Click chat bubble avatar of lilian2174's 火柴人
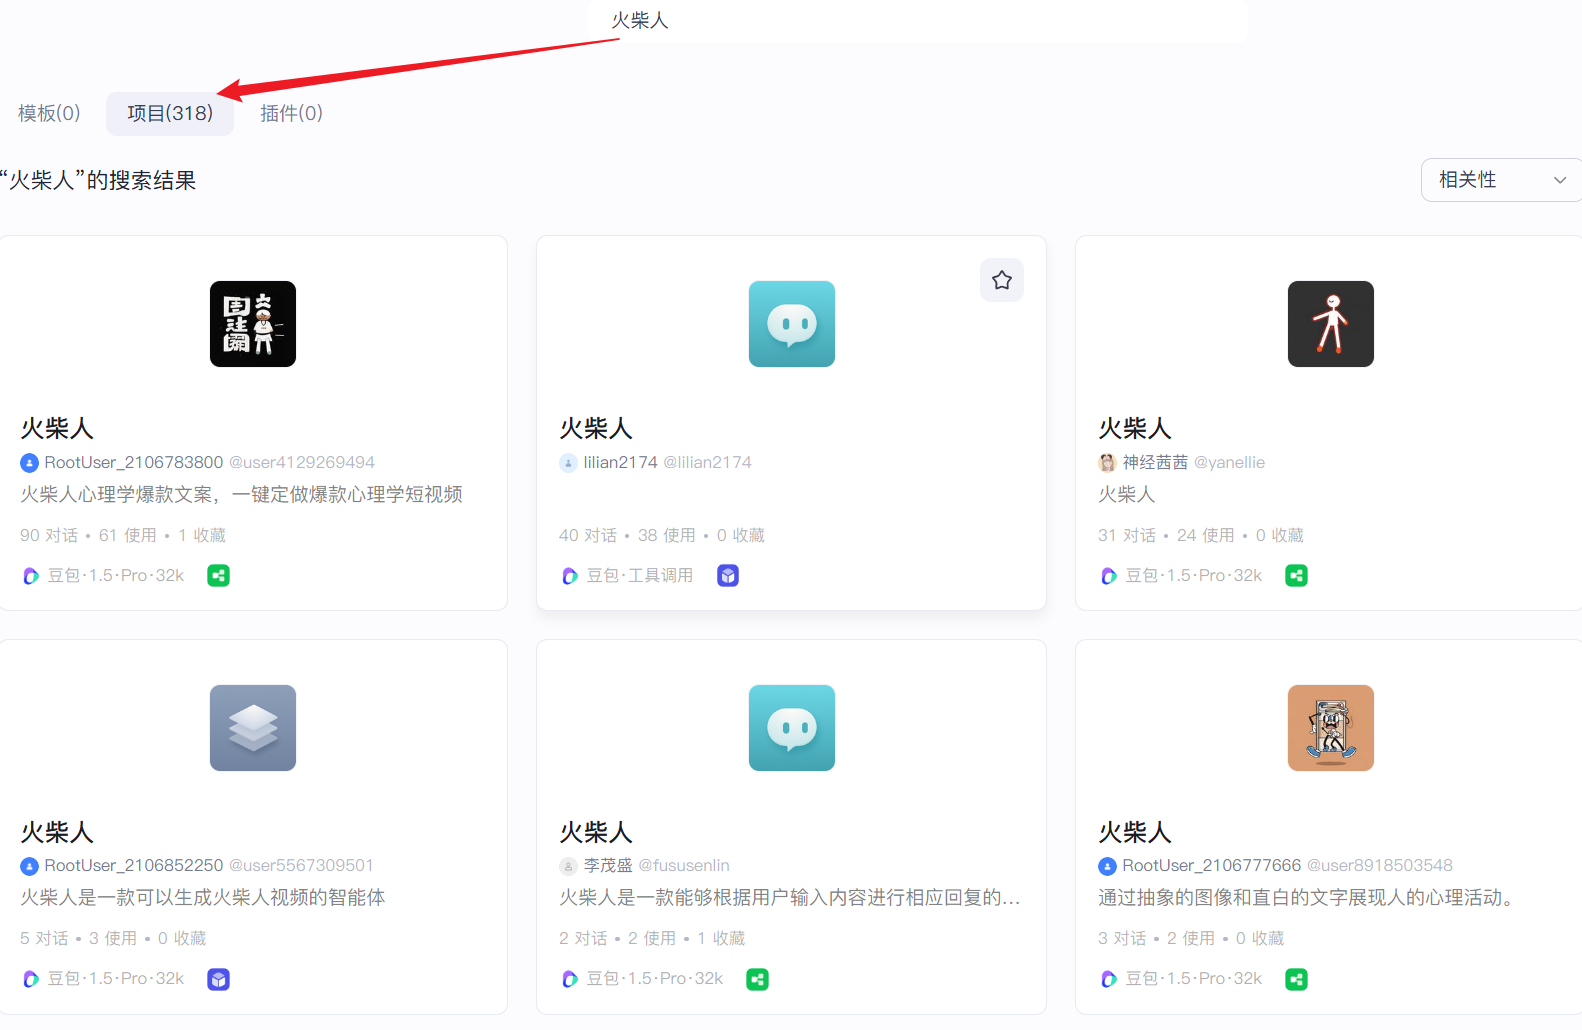This screenshot has width=1582, height=1030. tap(792, 324)
